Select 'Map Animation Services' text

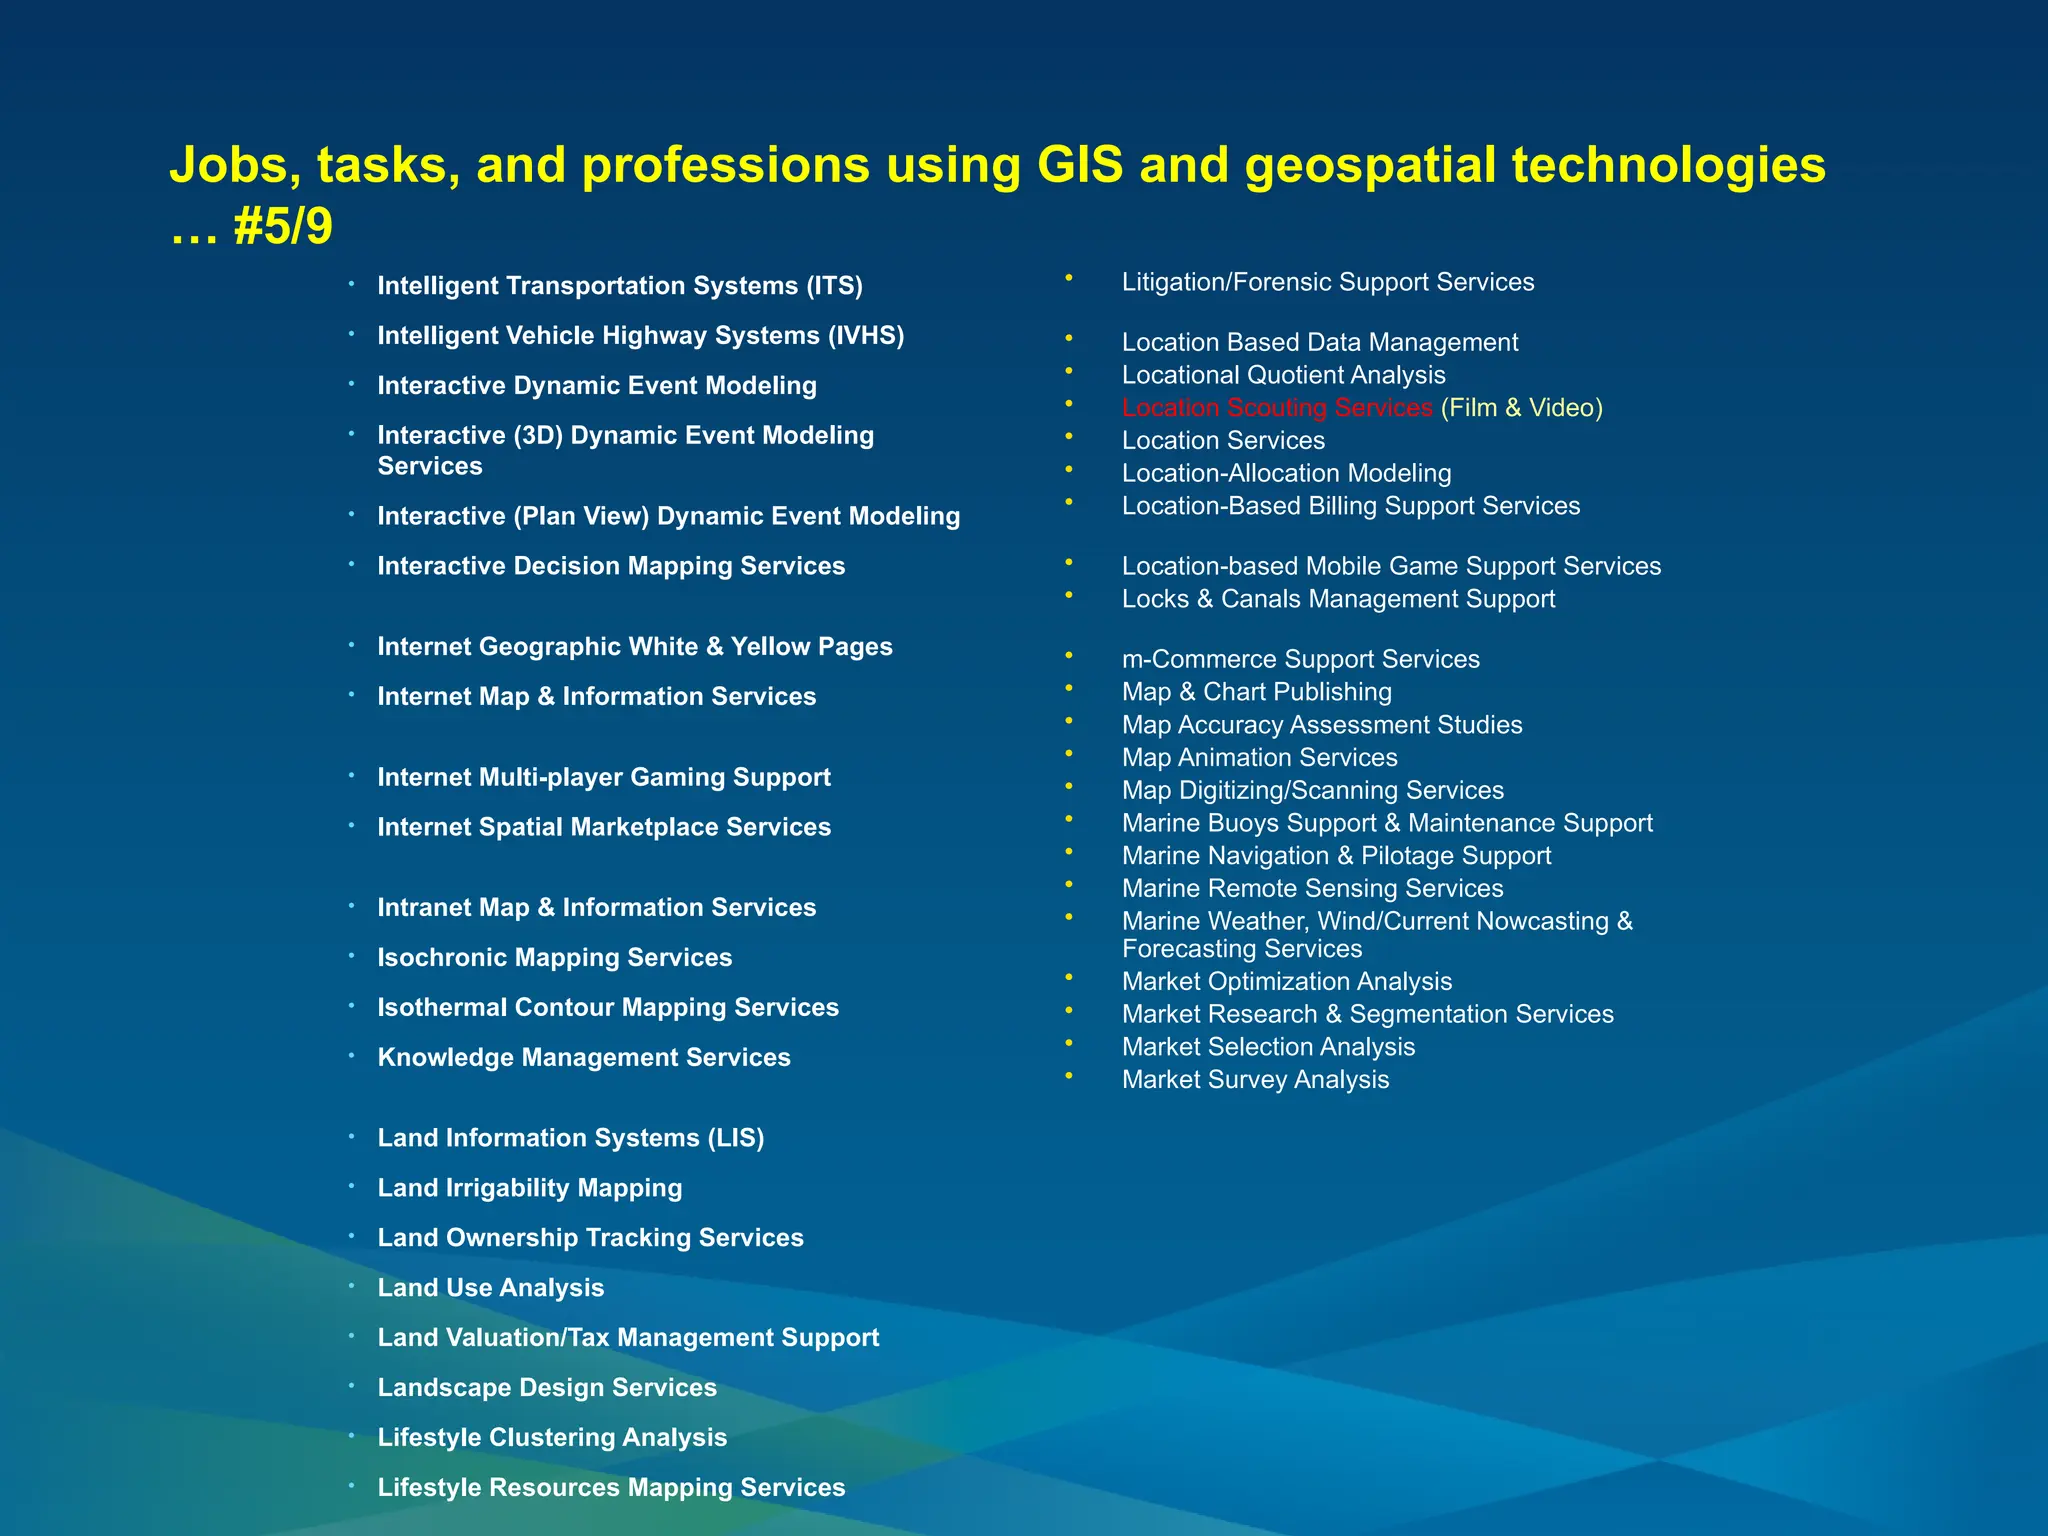pos(1259,758)
